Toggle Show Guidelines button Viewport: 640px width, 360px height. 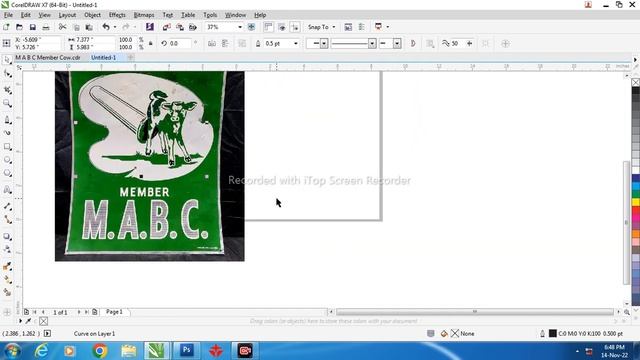(295, 27)
